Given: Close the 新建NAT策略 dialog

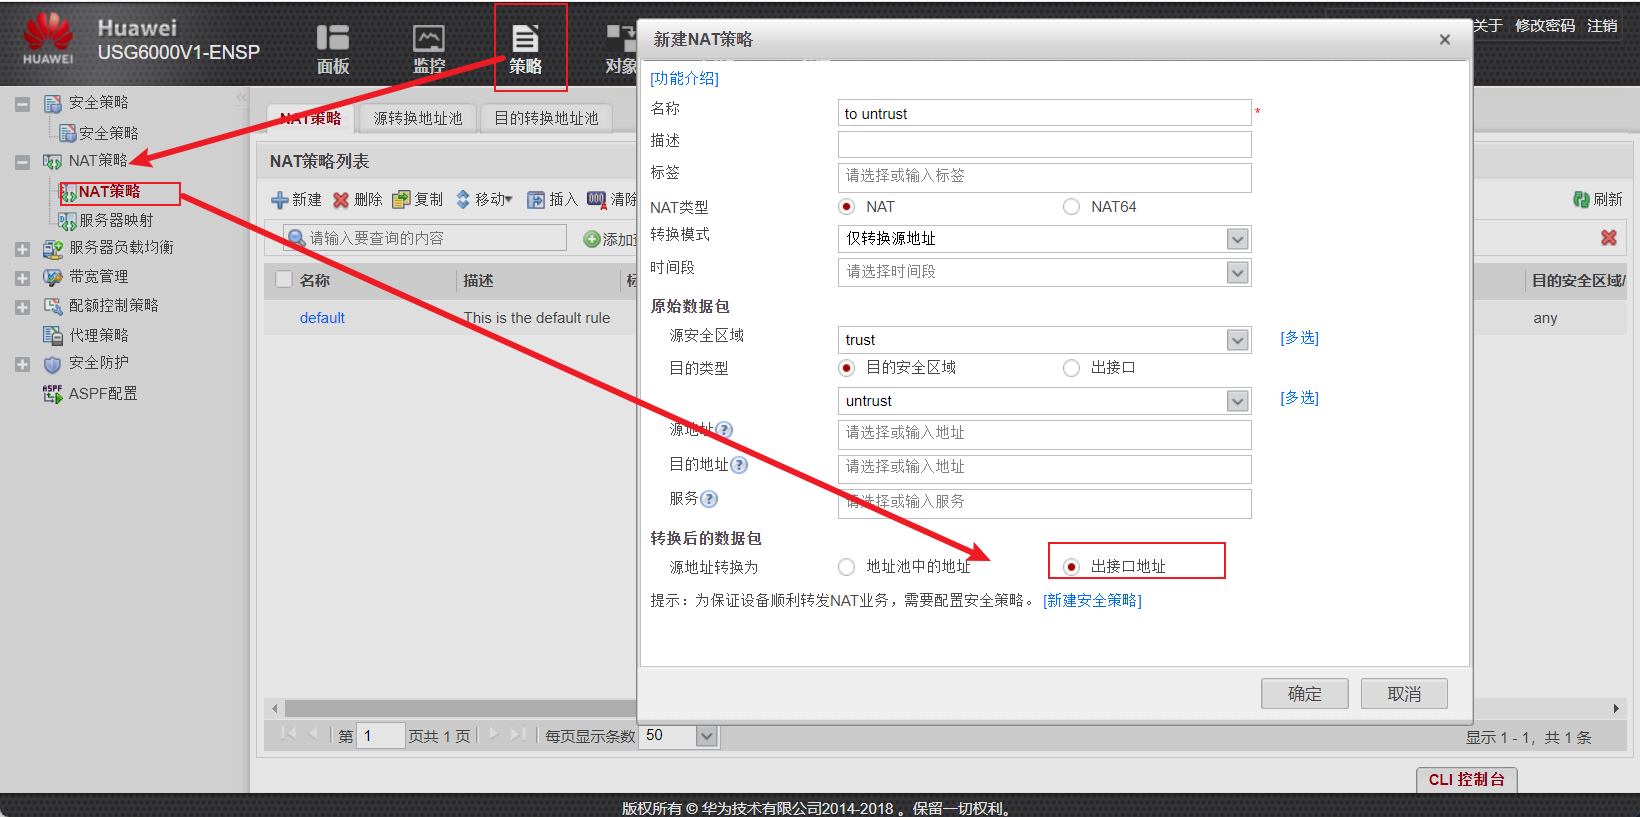Looking at the screenshot, I should [1444, 40].
